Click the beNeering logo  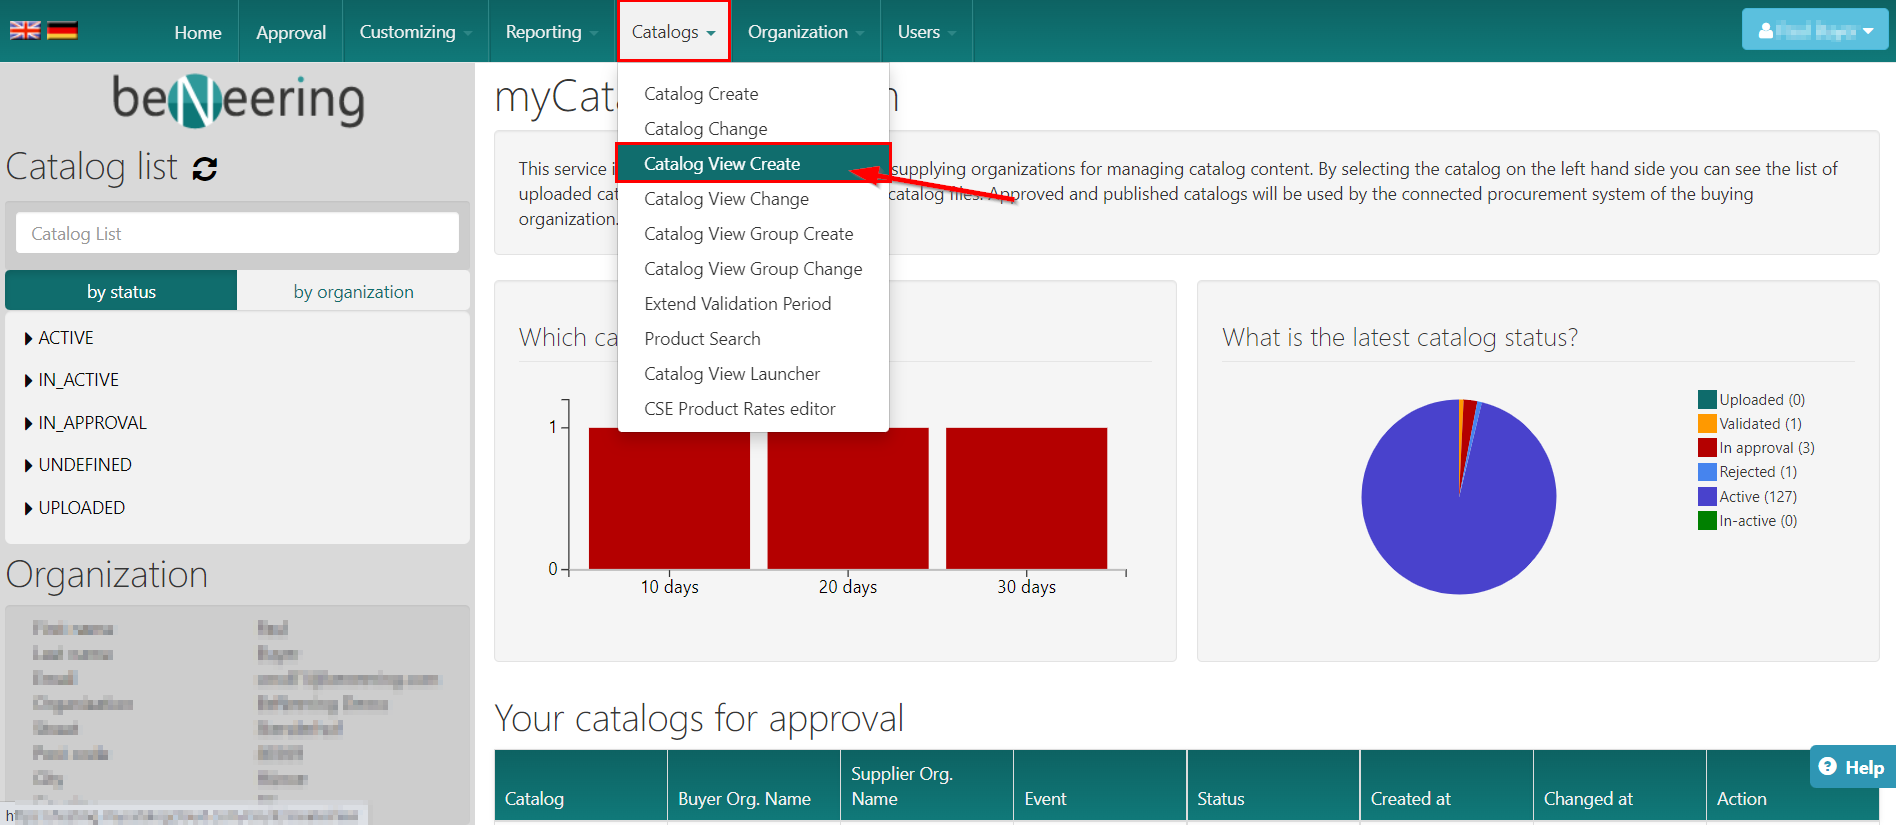(x=238, y=100)
